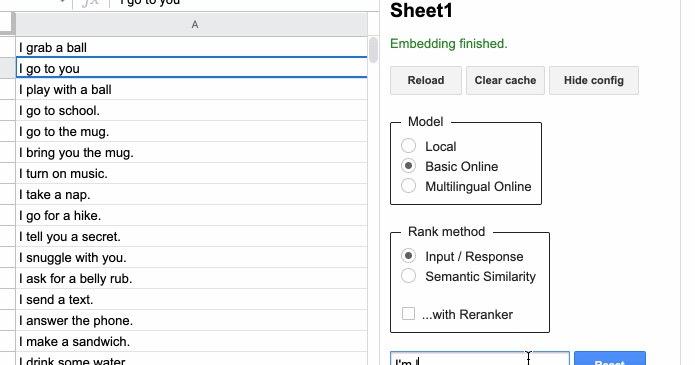The width and height of the screenshot is (695, 365).
Task: Click the blue Reset button
Action: tap(610, 358)
